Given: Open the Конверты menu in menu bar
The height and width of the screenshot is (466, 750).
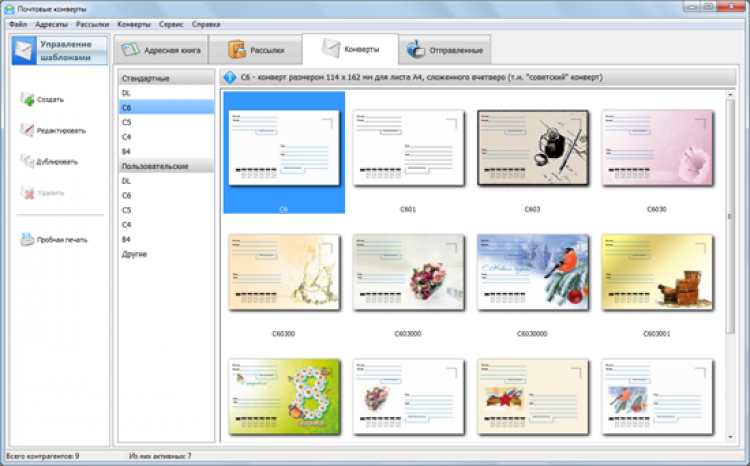Looking at the screenshot, I should click(x=134, y=24).
